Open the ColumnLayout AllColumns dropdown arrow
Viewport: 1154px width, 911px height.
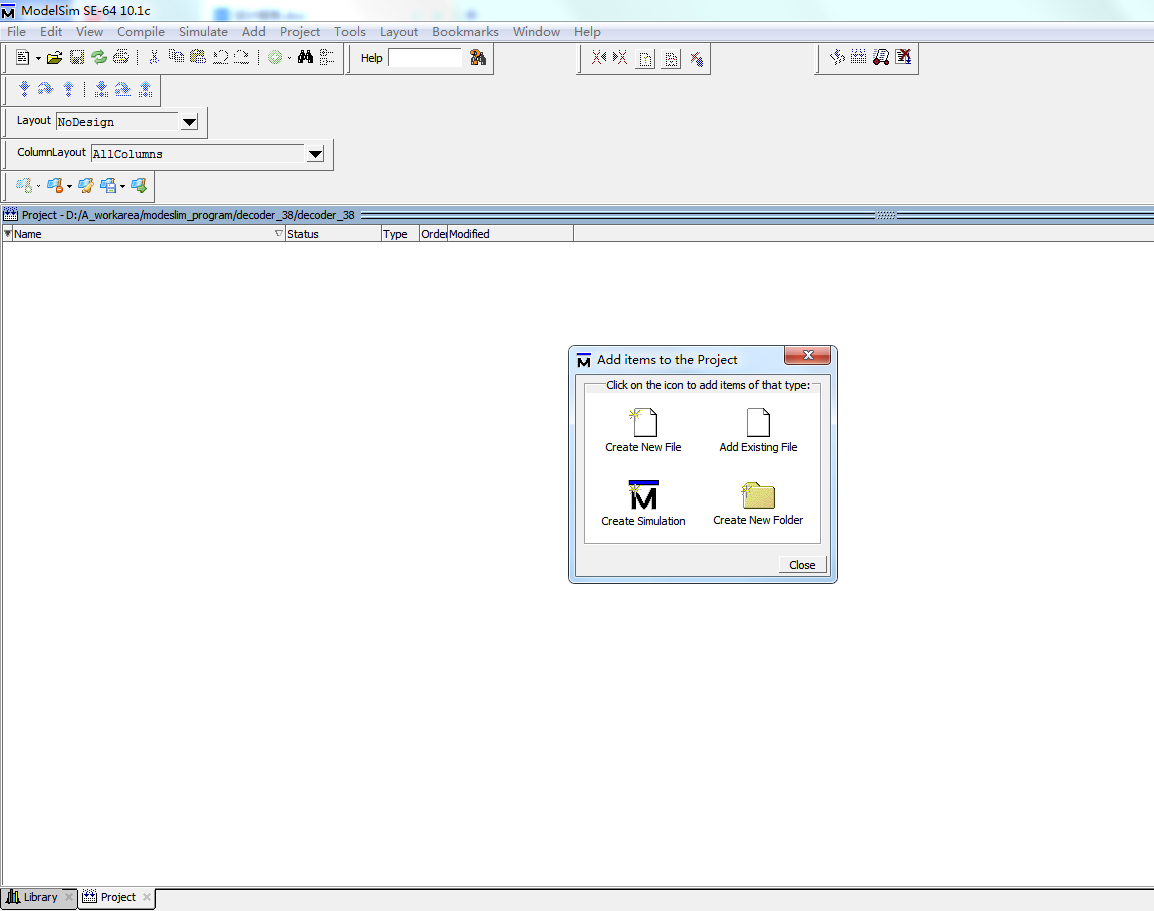coord(315,154)
